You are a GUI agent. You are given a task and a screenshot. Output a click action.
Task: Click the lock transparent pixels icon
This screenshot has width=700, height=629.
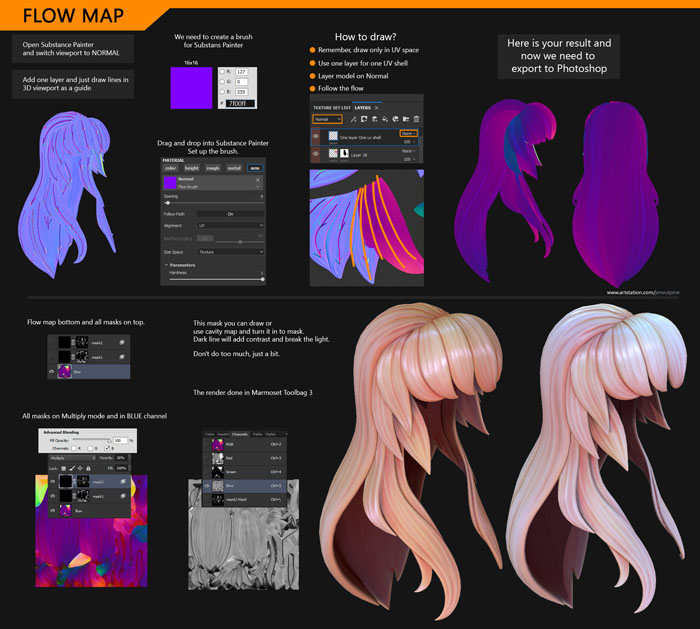62,467
